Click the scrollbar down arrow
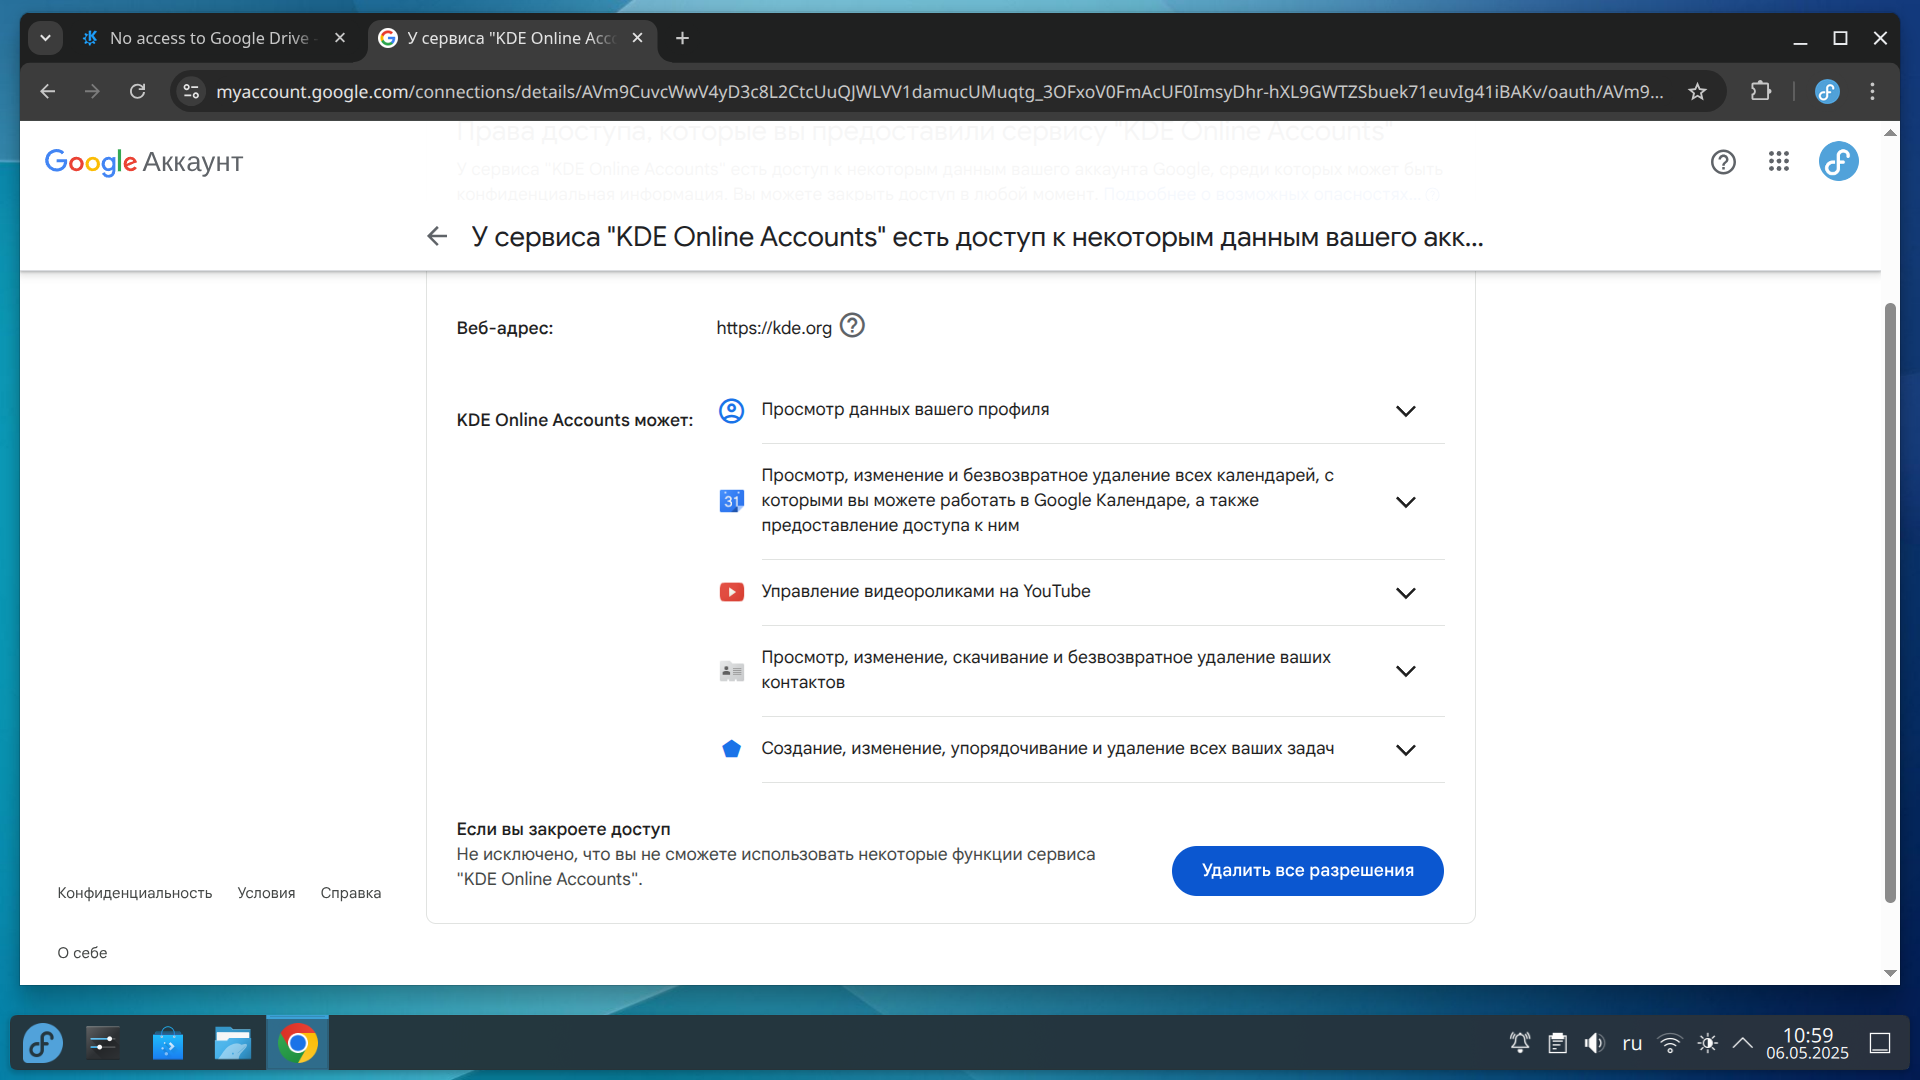1920x1080 pixels. point(1890,973)
